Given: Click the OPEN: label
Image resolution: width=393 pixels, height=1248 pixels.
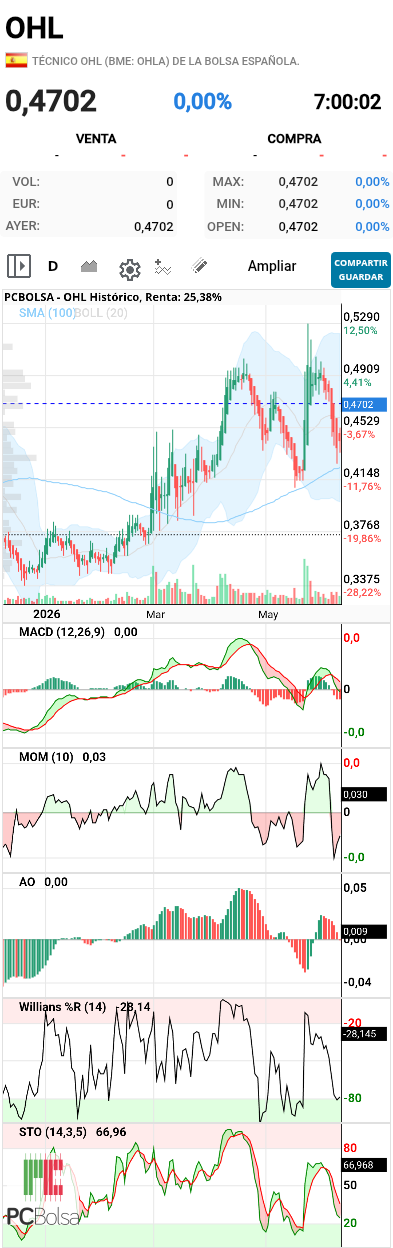Looking at the screenshot, I should [226, 226].
